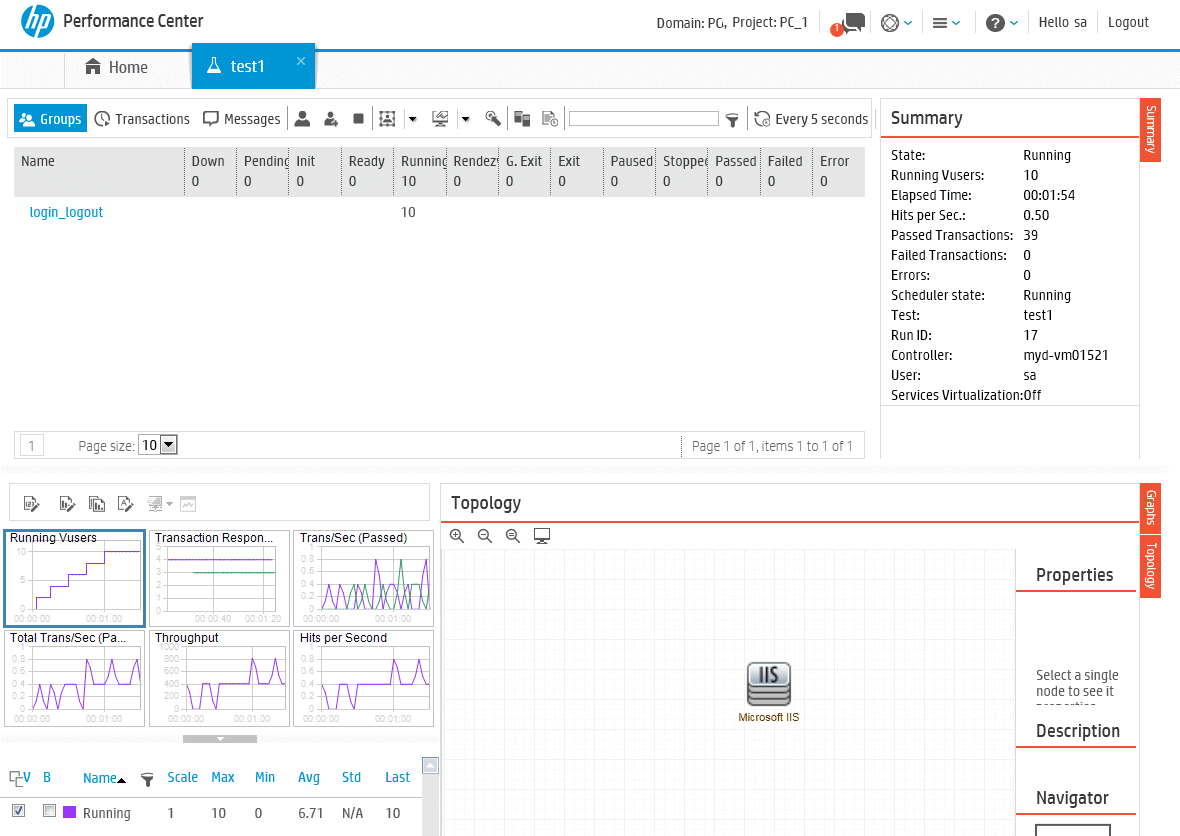Click the Logout link

click(1128, 23)
